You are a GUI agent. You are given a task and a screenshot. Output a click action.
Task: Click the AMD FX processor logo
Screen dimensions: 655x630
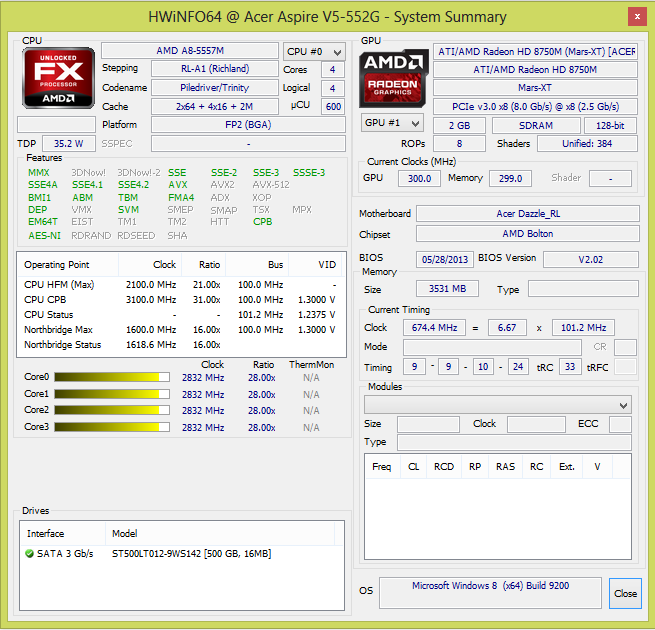point(58,78)
